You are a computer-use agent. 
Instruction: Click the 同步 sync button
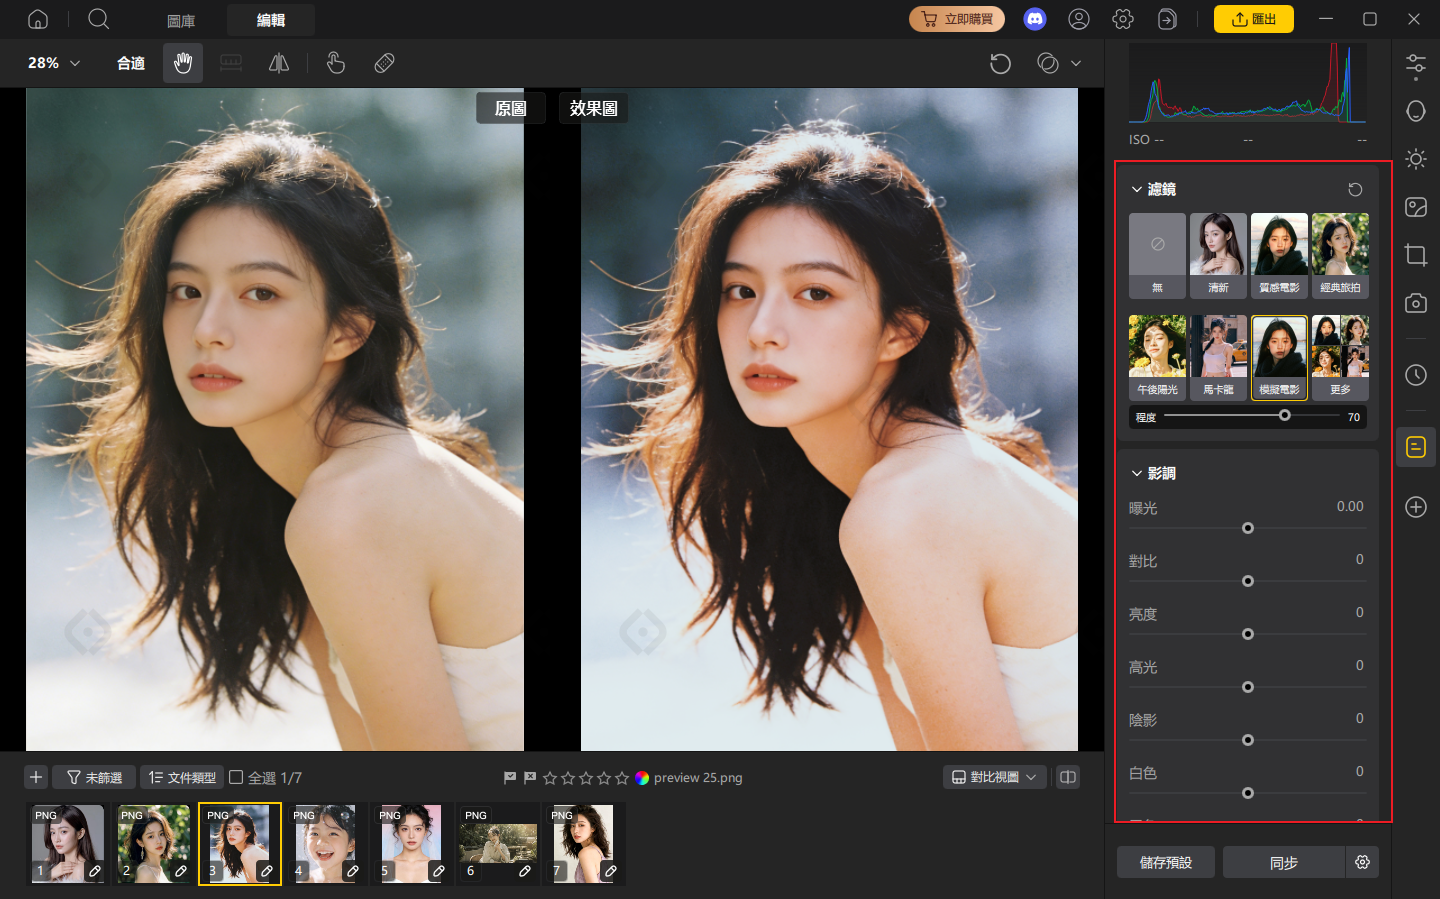coord(1284,862)
